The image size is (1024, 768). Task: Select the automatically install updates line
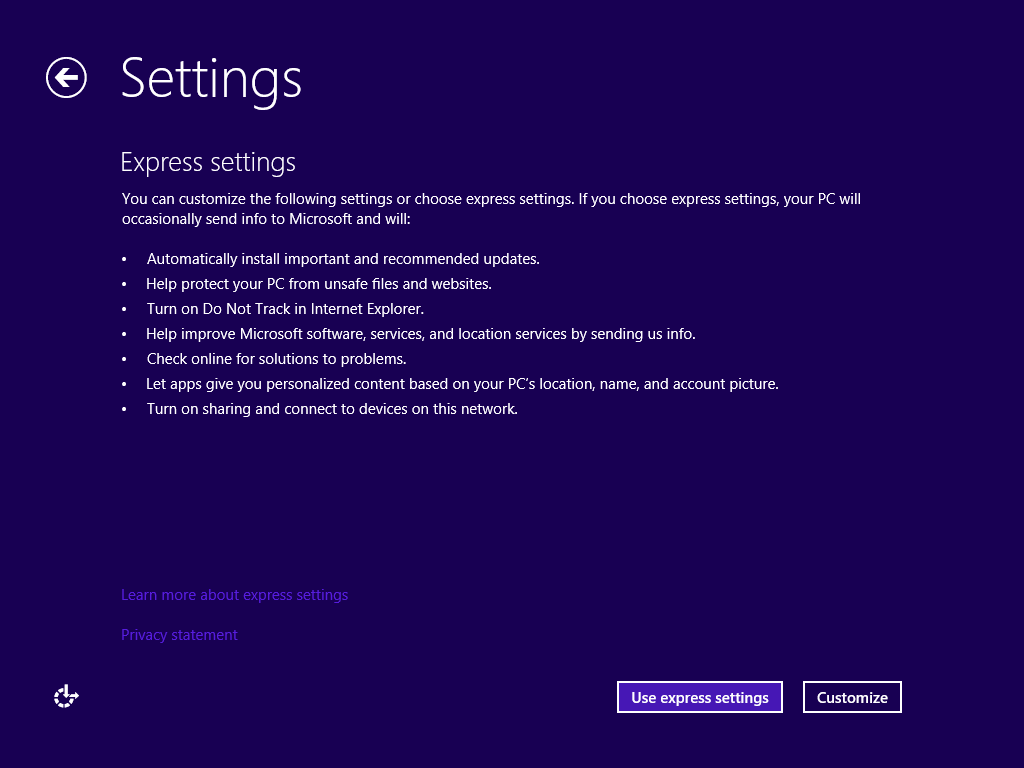point(343,259)
